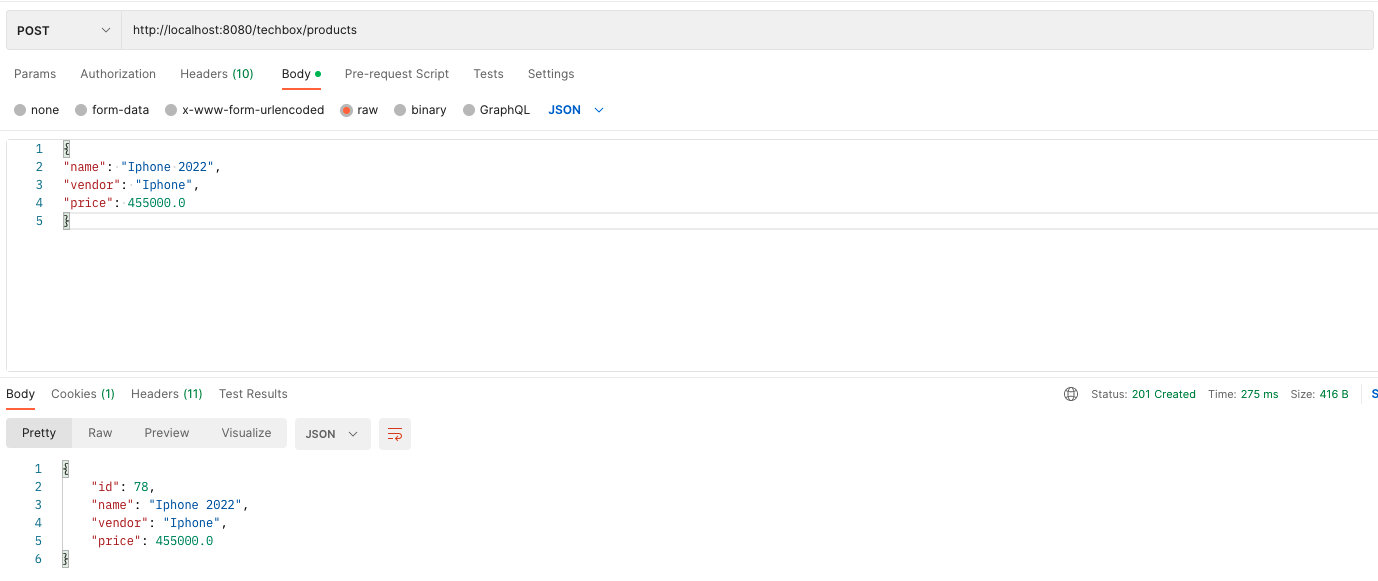The width and height of the screenshot is (1378, 581).
Task: Switch to the Tests tab
Action: [x=488, y=74]
